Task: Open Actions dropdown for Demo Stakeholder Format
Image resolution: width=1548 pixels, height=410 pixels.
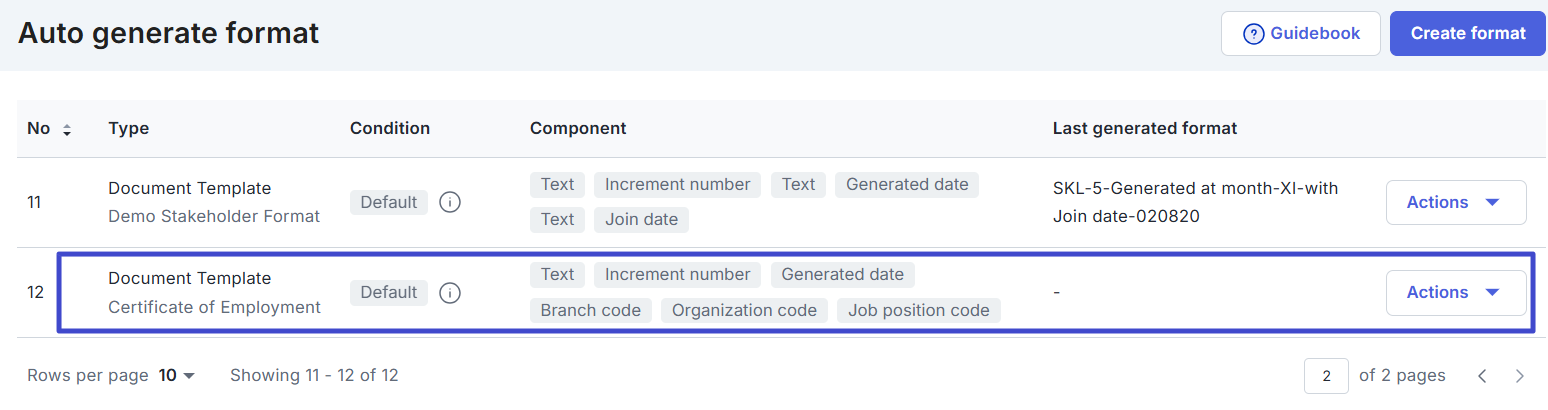Action: tap(1455, 203)
